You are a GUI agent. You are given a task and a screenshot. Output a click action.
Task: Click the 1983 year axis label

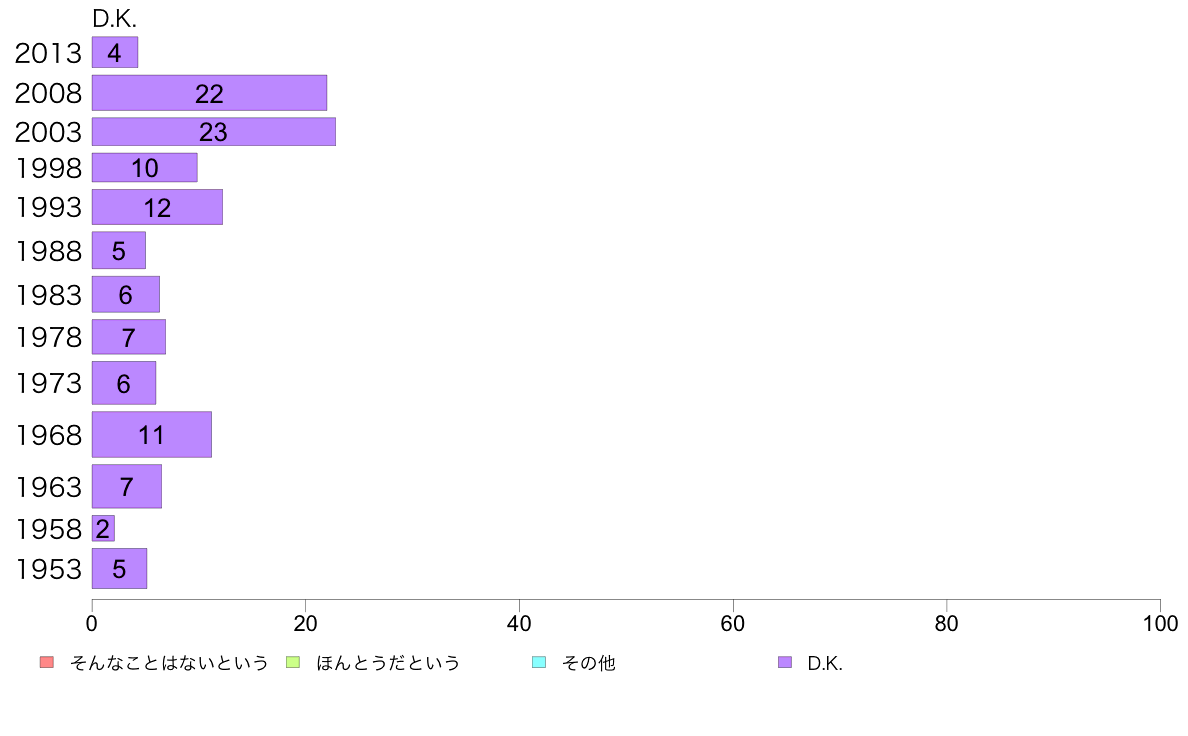48,295
